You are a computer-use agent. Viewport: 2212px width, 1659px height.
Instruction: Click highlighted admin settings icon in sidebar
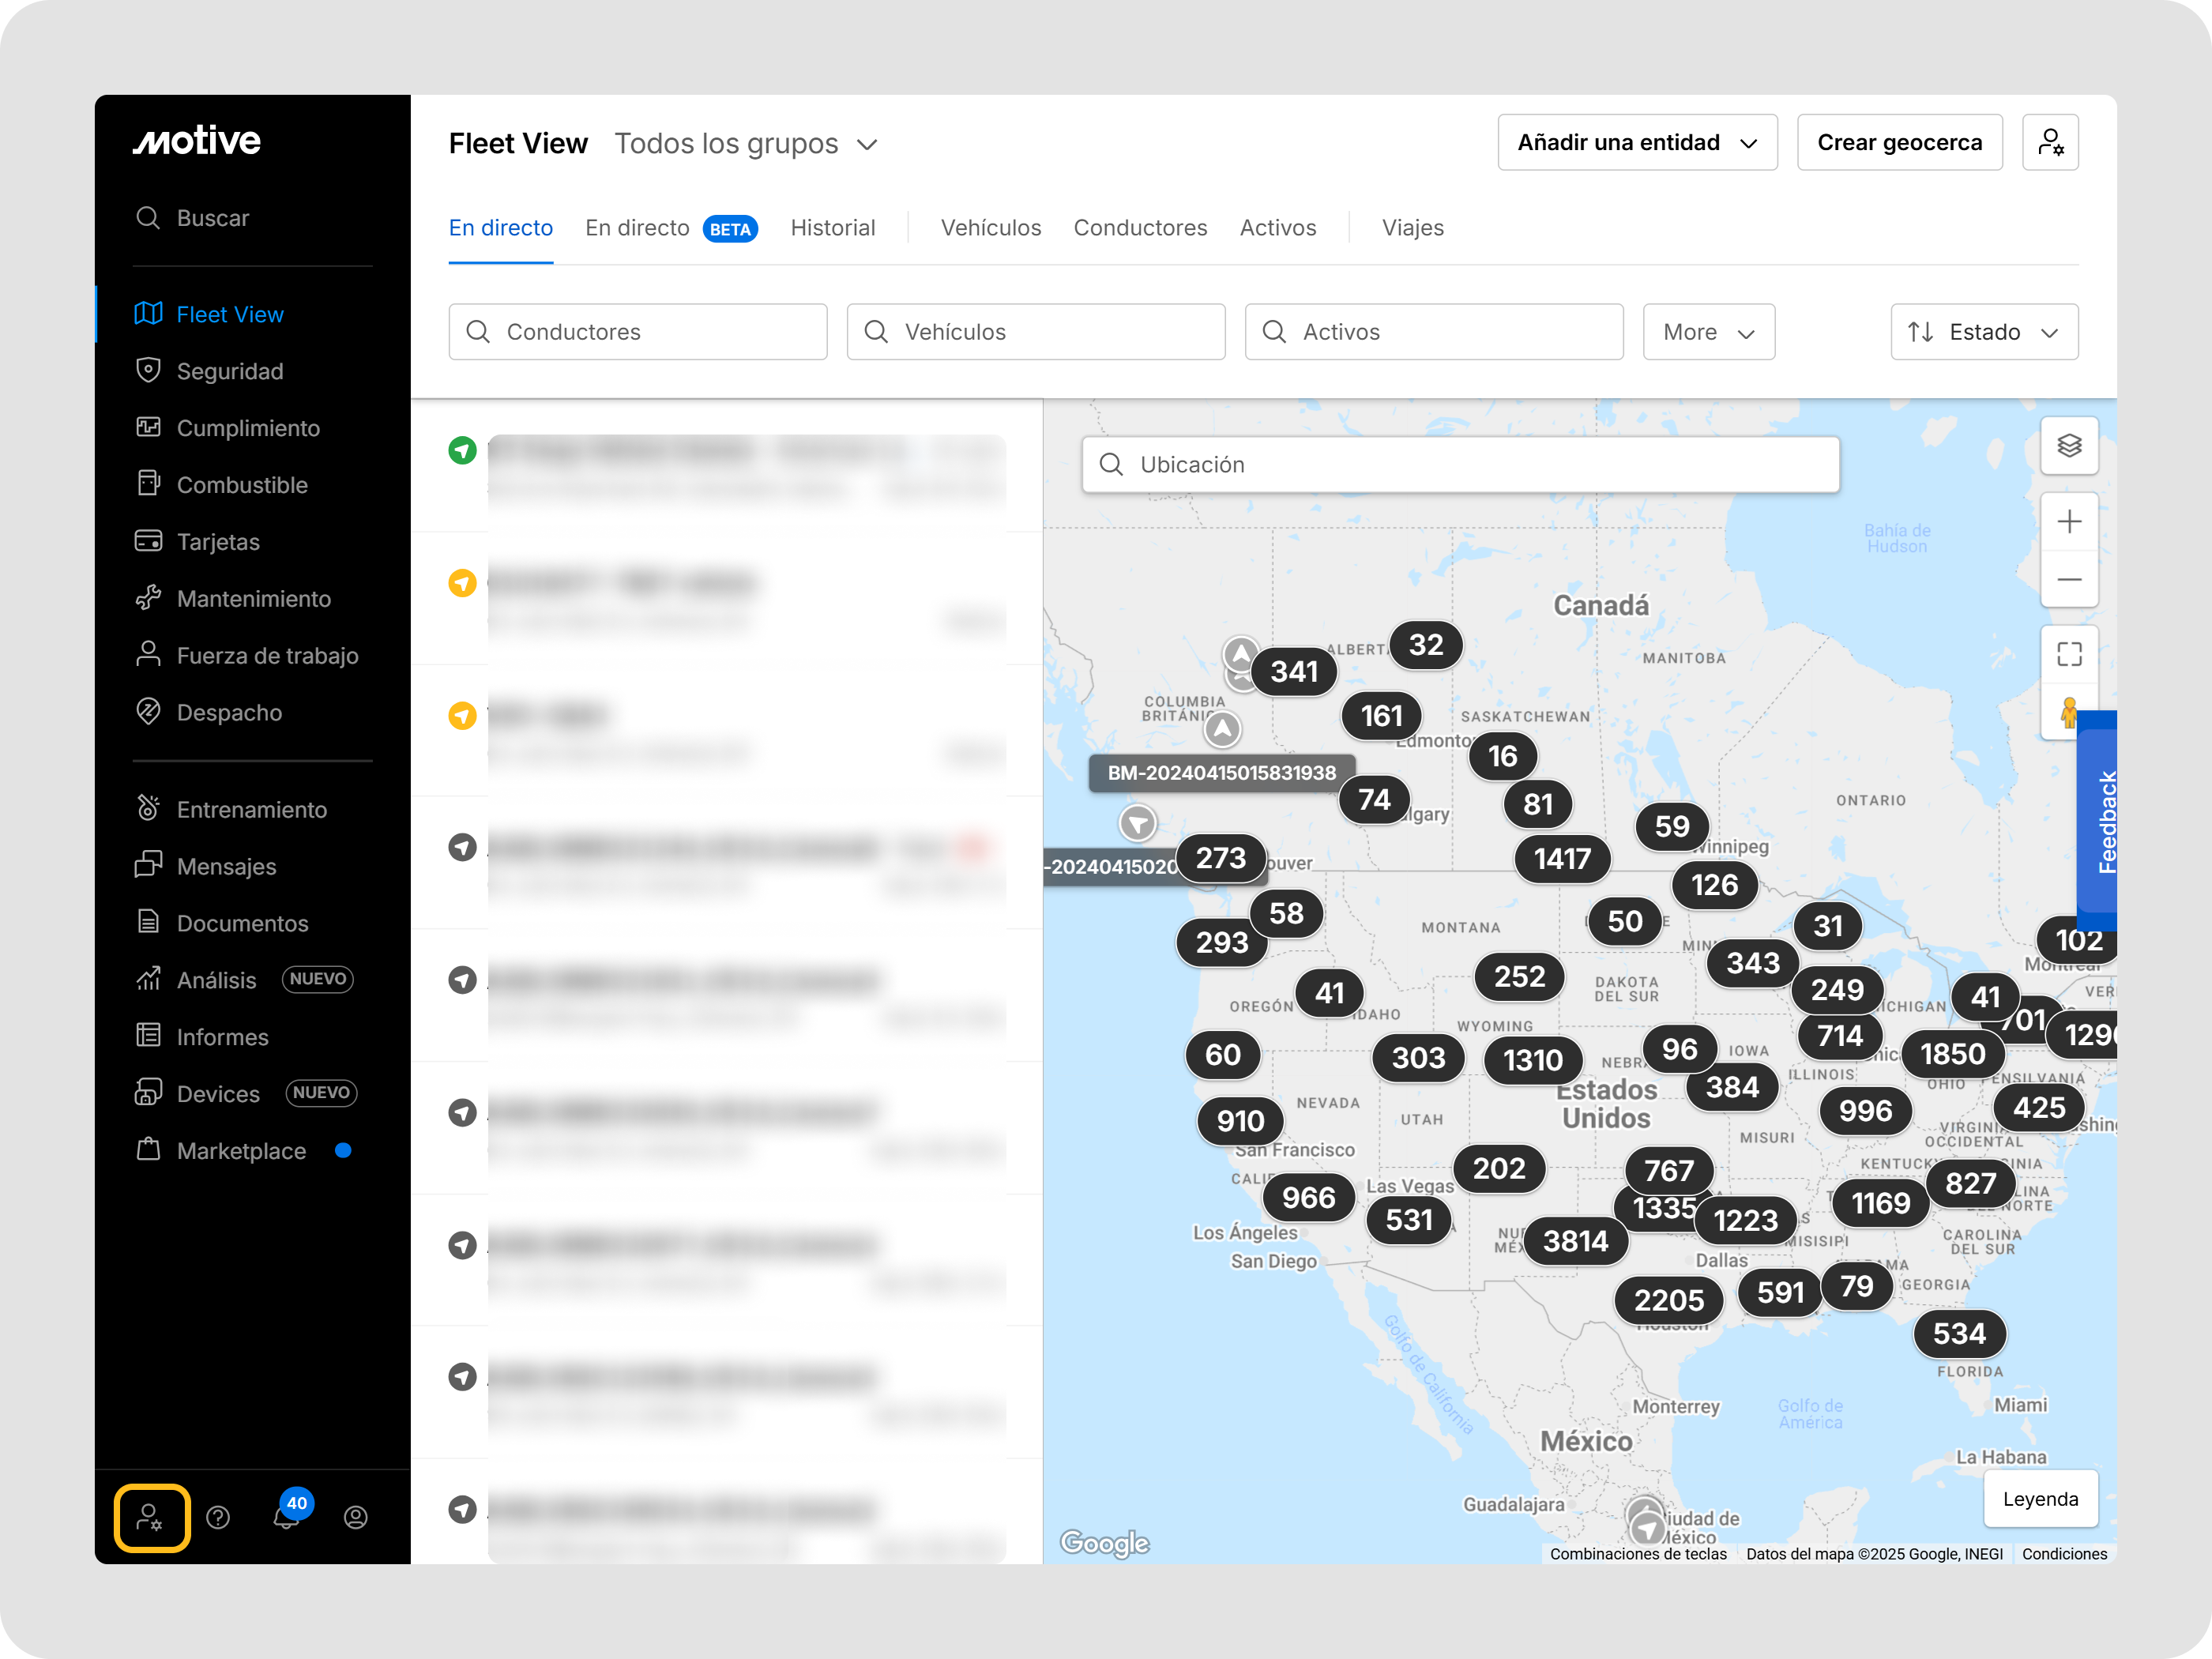[151, 1518]
